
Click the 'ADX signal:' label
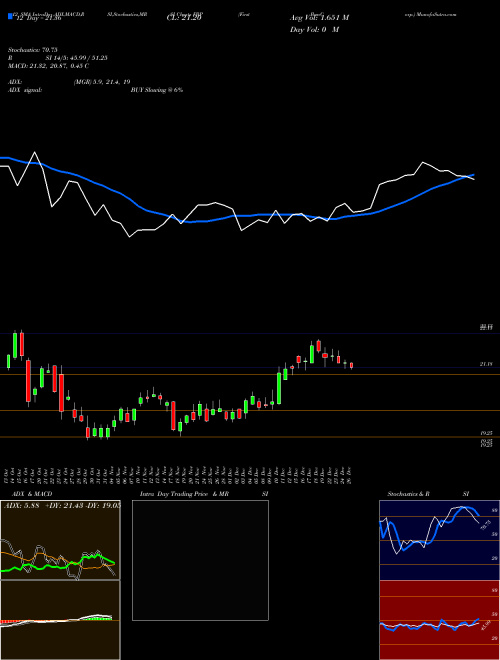(25, 90)
